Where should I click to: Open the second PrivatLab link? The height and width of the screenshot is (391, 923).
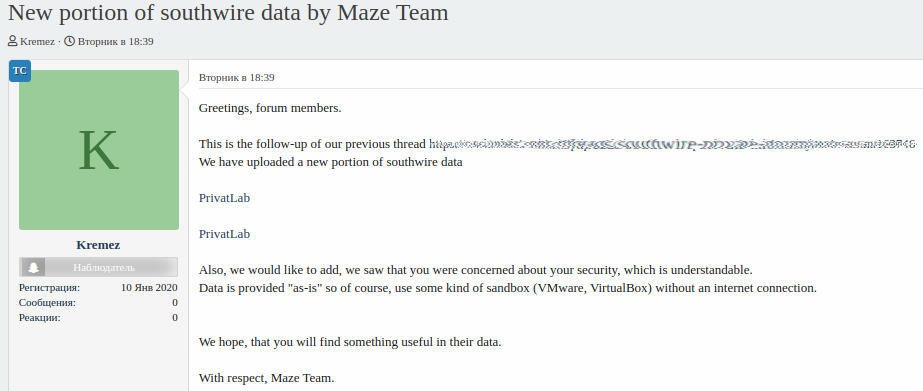point(224,234)
